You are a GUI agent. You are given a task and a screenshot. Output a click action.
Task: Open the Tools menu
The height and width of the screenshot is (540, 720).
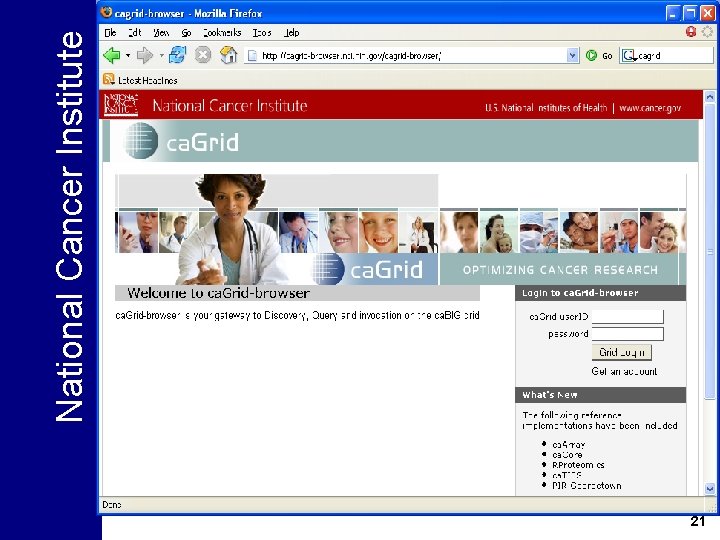[262, 33]
